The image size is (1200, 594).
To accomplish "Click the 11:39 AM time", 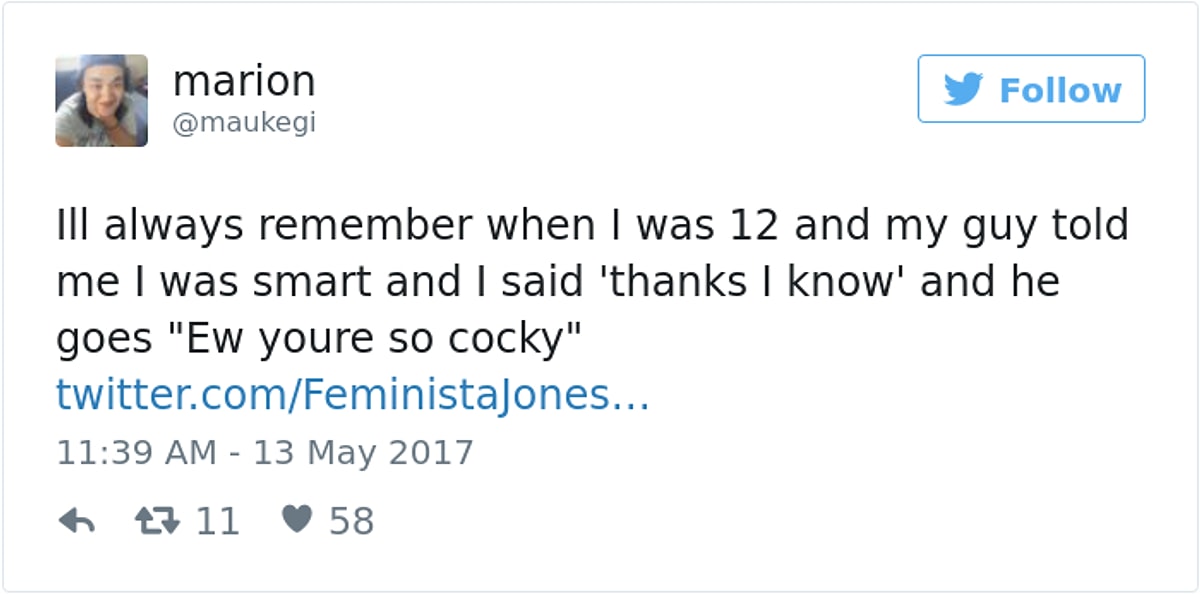I will click(x=136, y=452).
